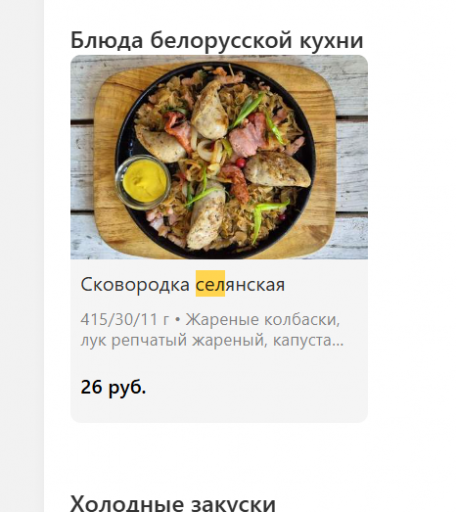Click the word белорусской in the heading
This screenshot has height=512, width=457.
(x=221, y=40)
